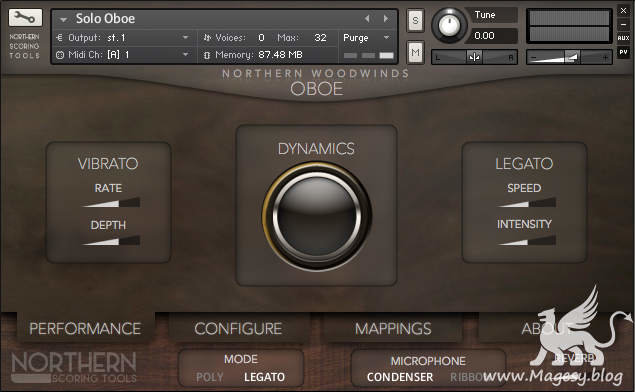The image size is (635, 392).
Task: Select the Condenser microphone
Action: [x=400, y=377]
